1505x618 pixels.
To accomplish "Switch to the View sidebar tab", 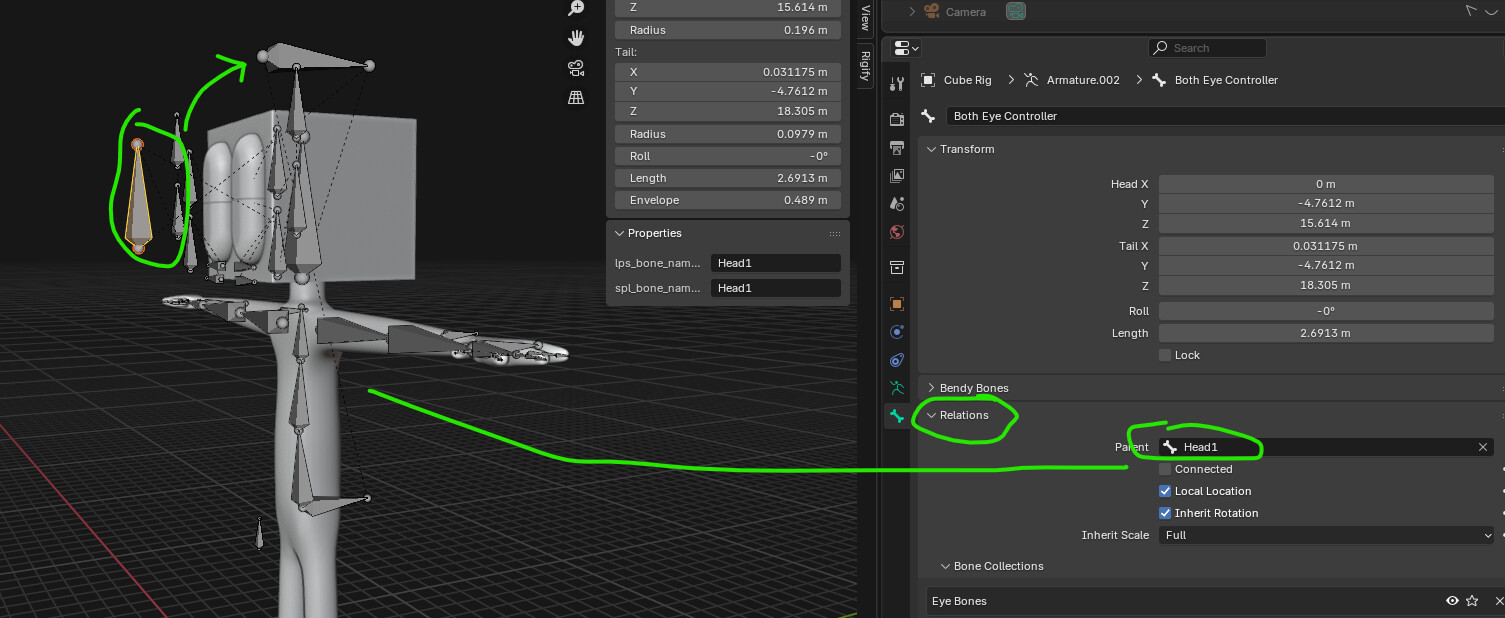I will click(866, 18).
